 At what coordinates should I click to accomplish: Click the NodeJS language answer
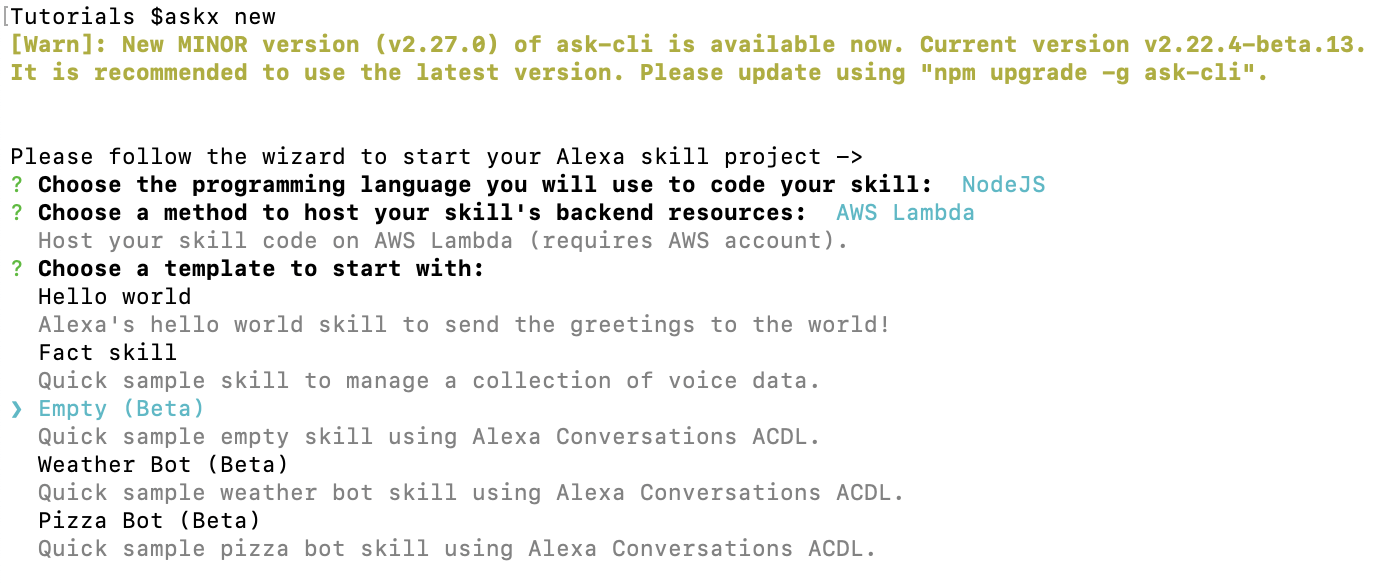coord(1003,185)
